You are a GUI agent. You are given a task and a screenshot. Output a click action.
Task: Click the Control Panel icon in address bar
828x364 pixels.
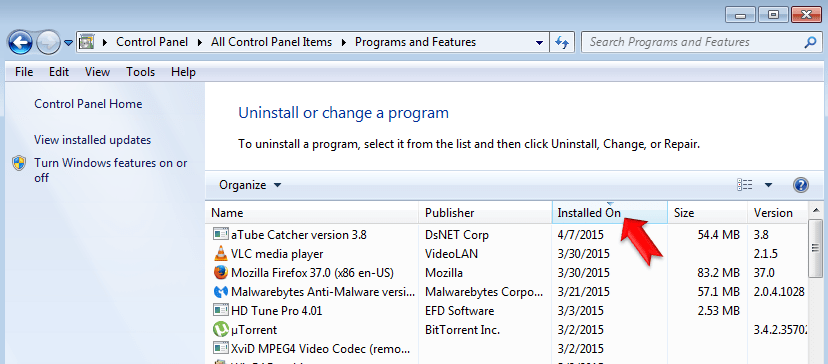pos(86,42)
